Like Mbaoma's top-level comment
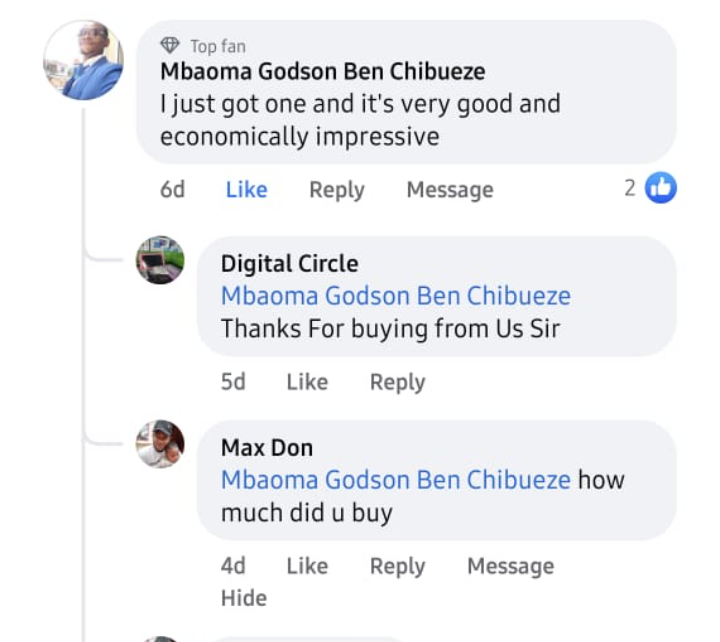Screen dimensions: 720x642 (246, 189)
